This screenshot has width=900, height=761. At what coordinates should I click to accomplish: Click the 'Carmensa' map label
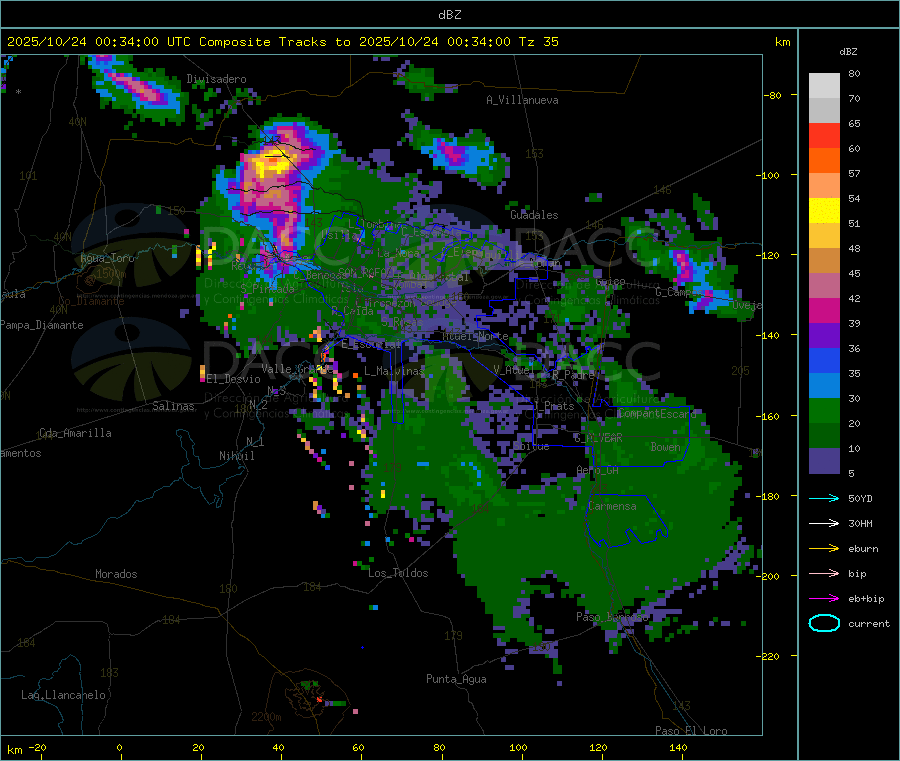pos(612,506)
